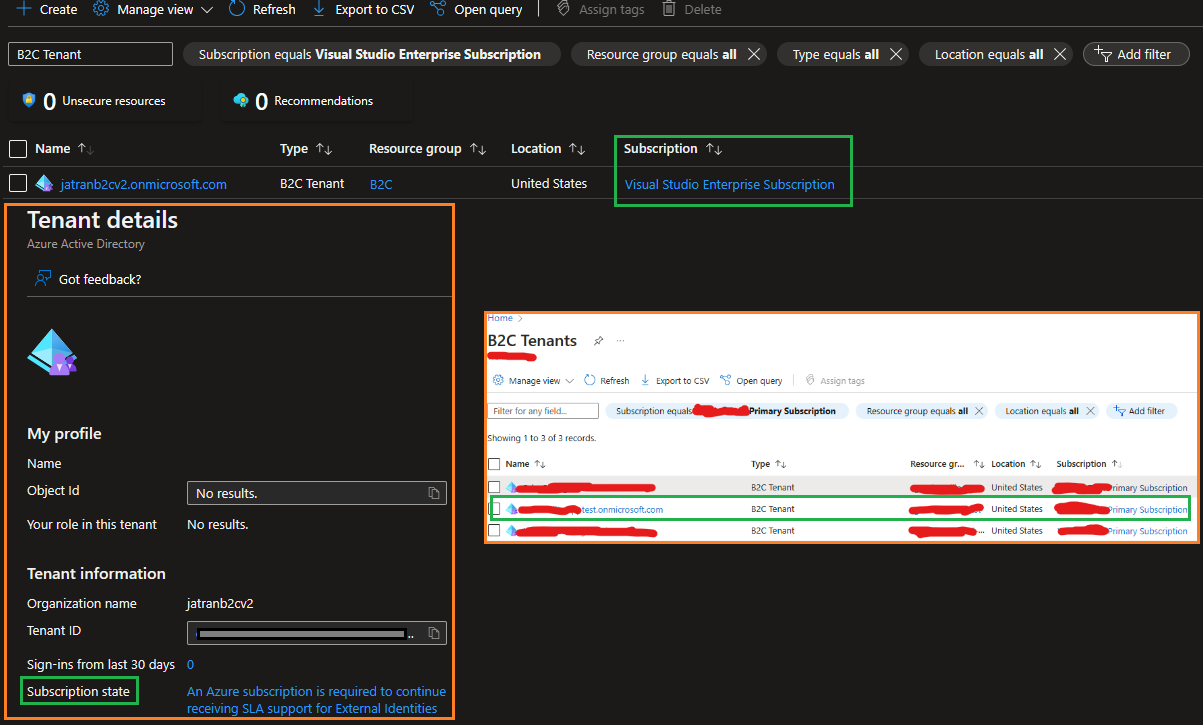This screenshot has height=725, width=1203.
Task: Click the Object Id No results field
Action: pos(316,493)
